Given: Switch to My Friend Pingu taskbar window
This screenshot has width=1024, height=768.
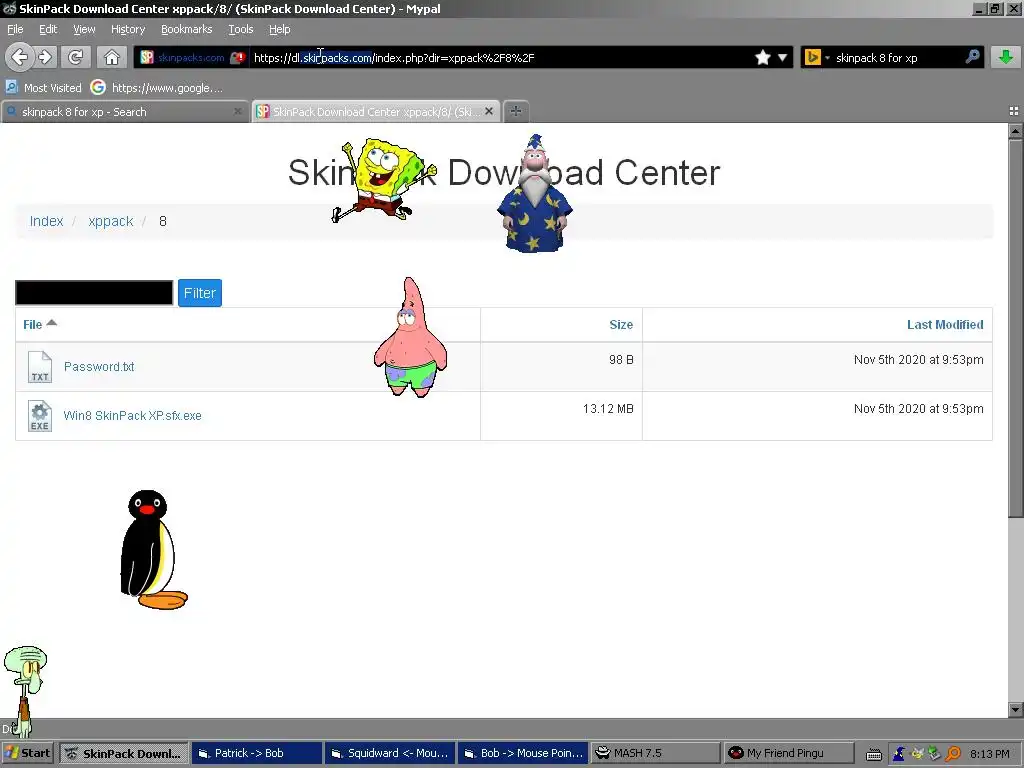Looking at the screenshot, I should [x=789, y=753].
